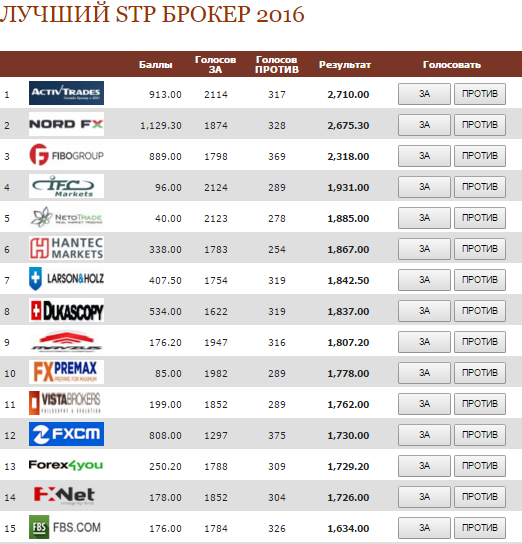Viewport: 522px width, 544px height.
Task: Vote ПРОТИВ for Larson&Holz
Action: (x=480, y=280)
